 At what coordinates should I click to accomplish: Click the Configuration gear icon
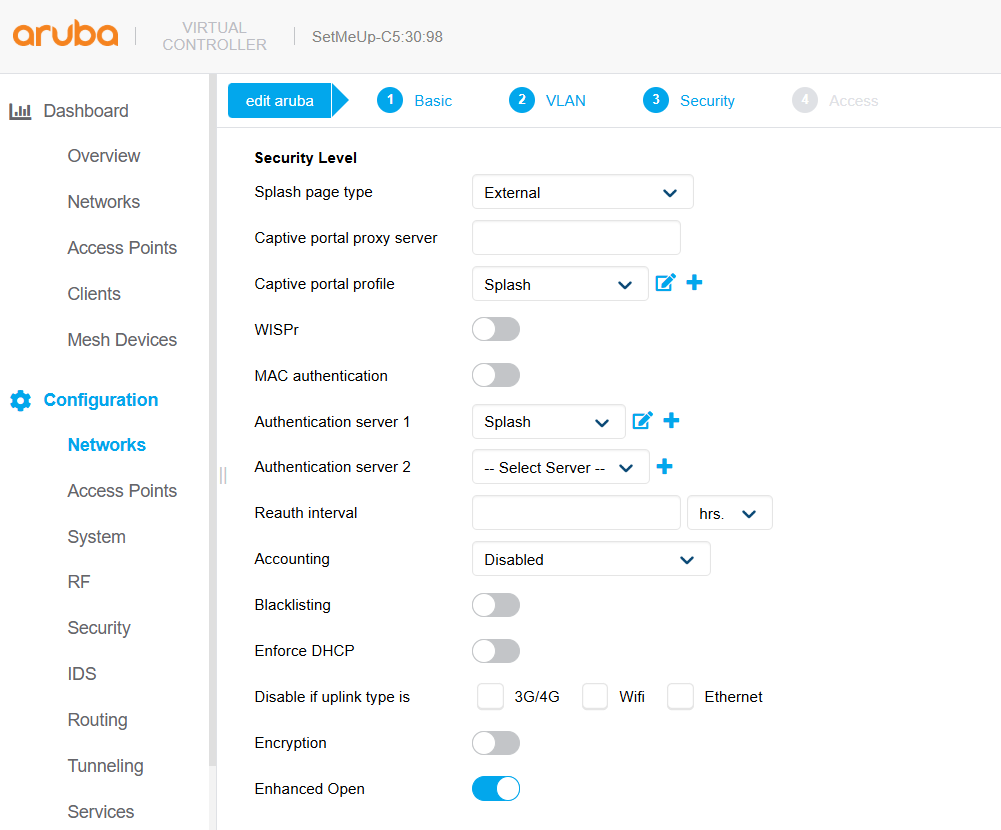[20, 400]
